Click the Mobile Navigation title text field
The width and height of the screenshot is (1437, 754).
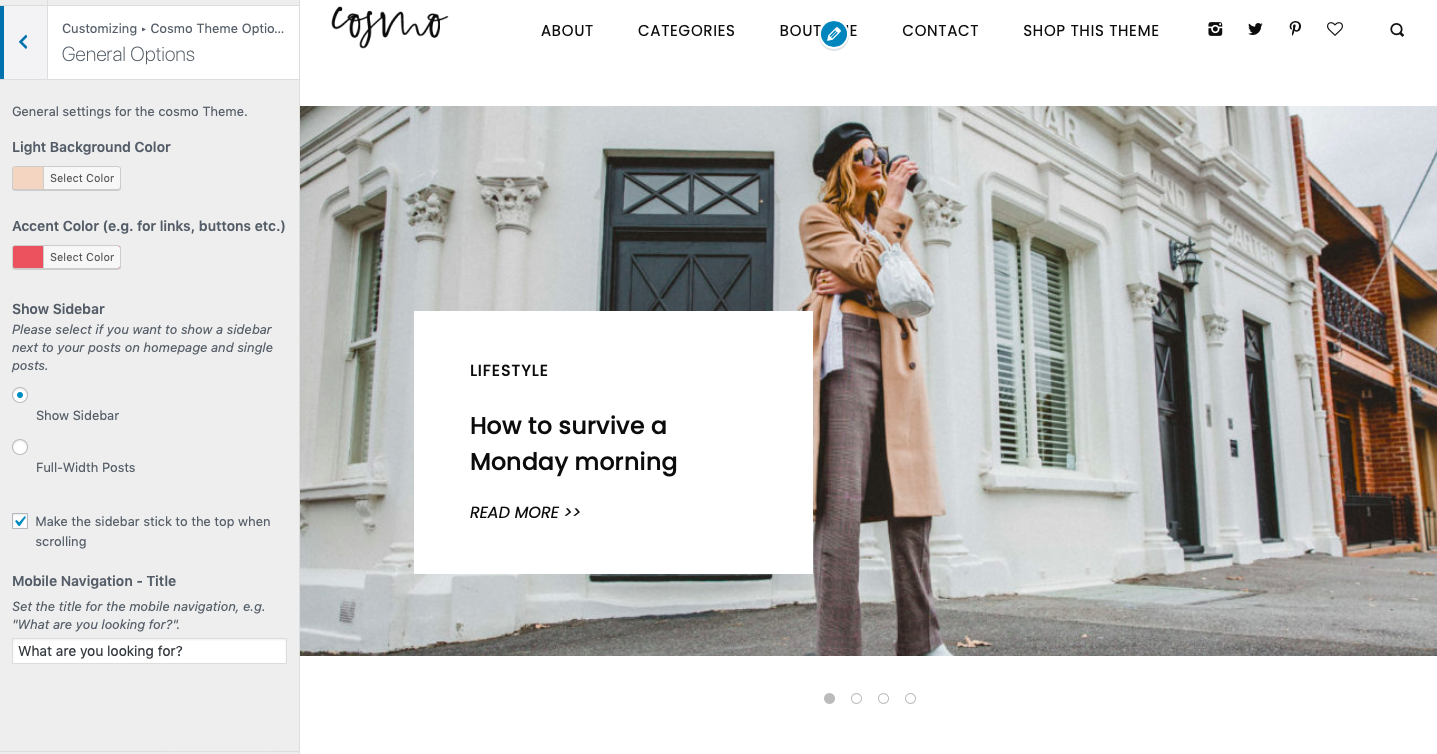tap(149, 651)
